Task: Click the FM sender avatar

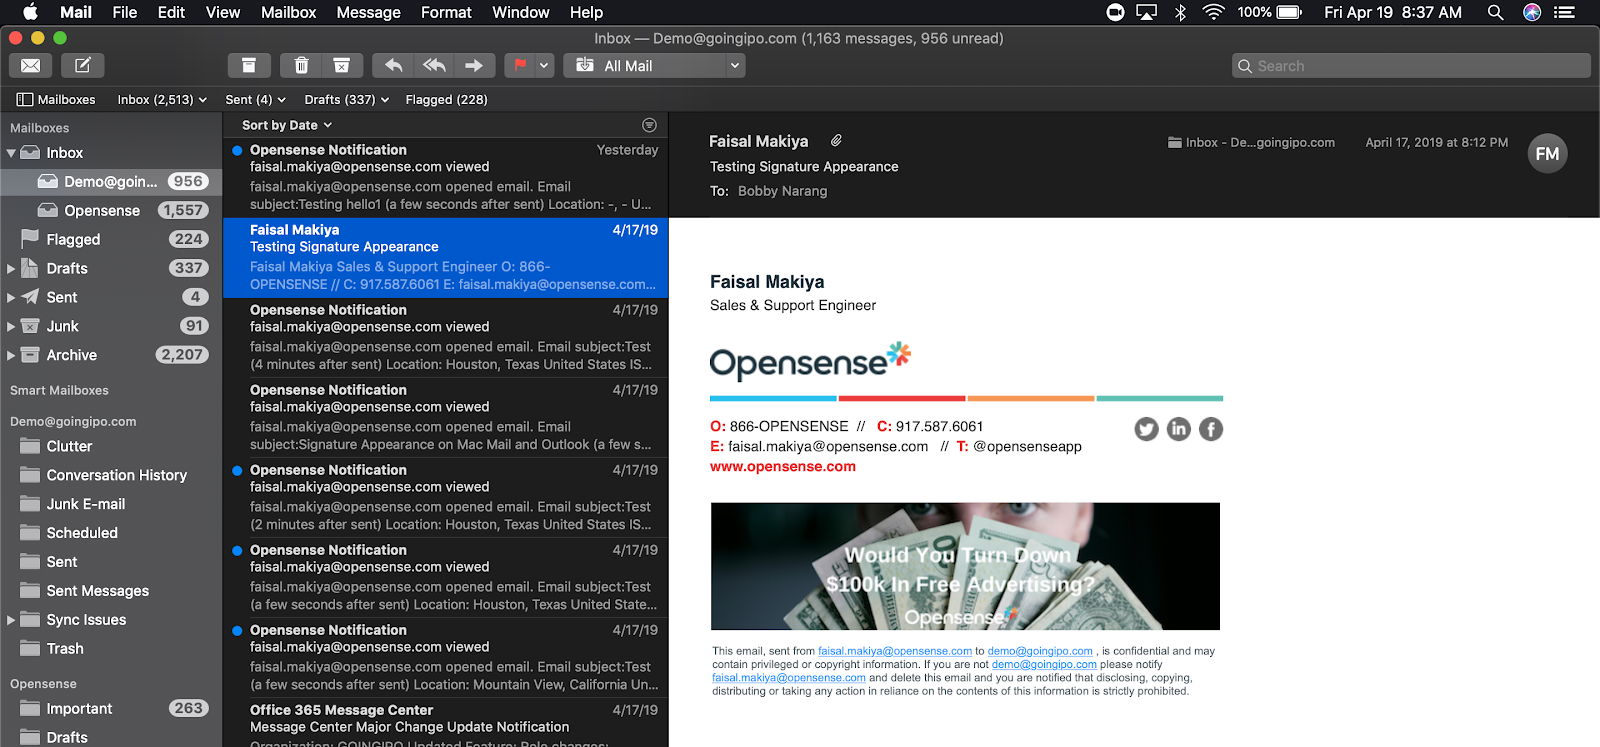Action: click(1547, 154)
